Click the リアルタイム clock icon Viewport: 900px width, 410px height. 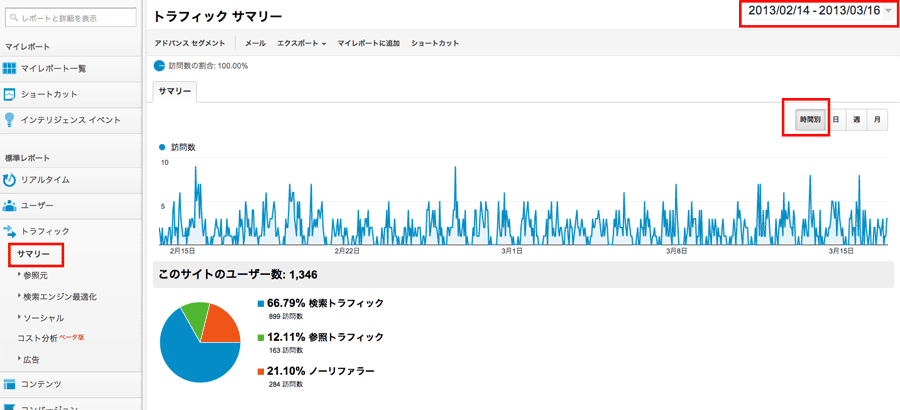[9, 180]
